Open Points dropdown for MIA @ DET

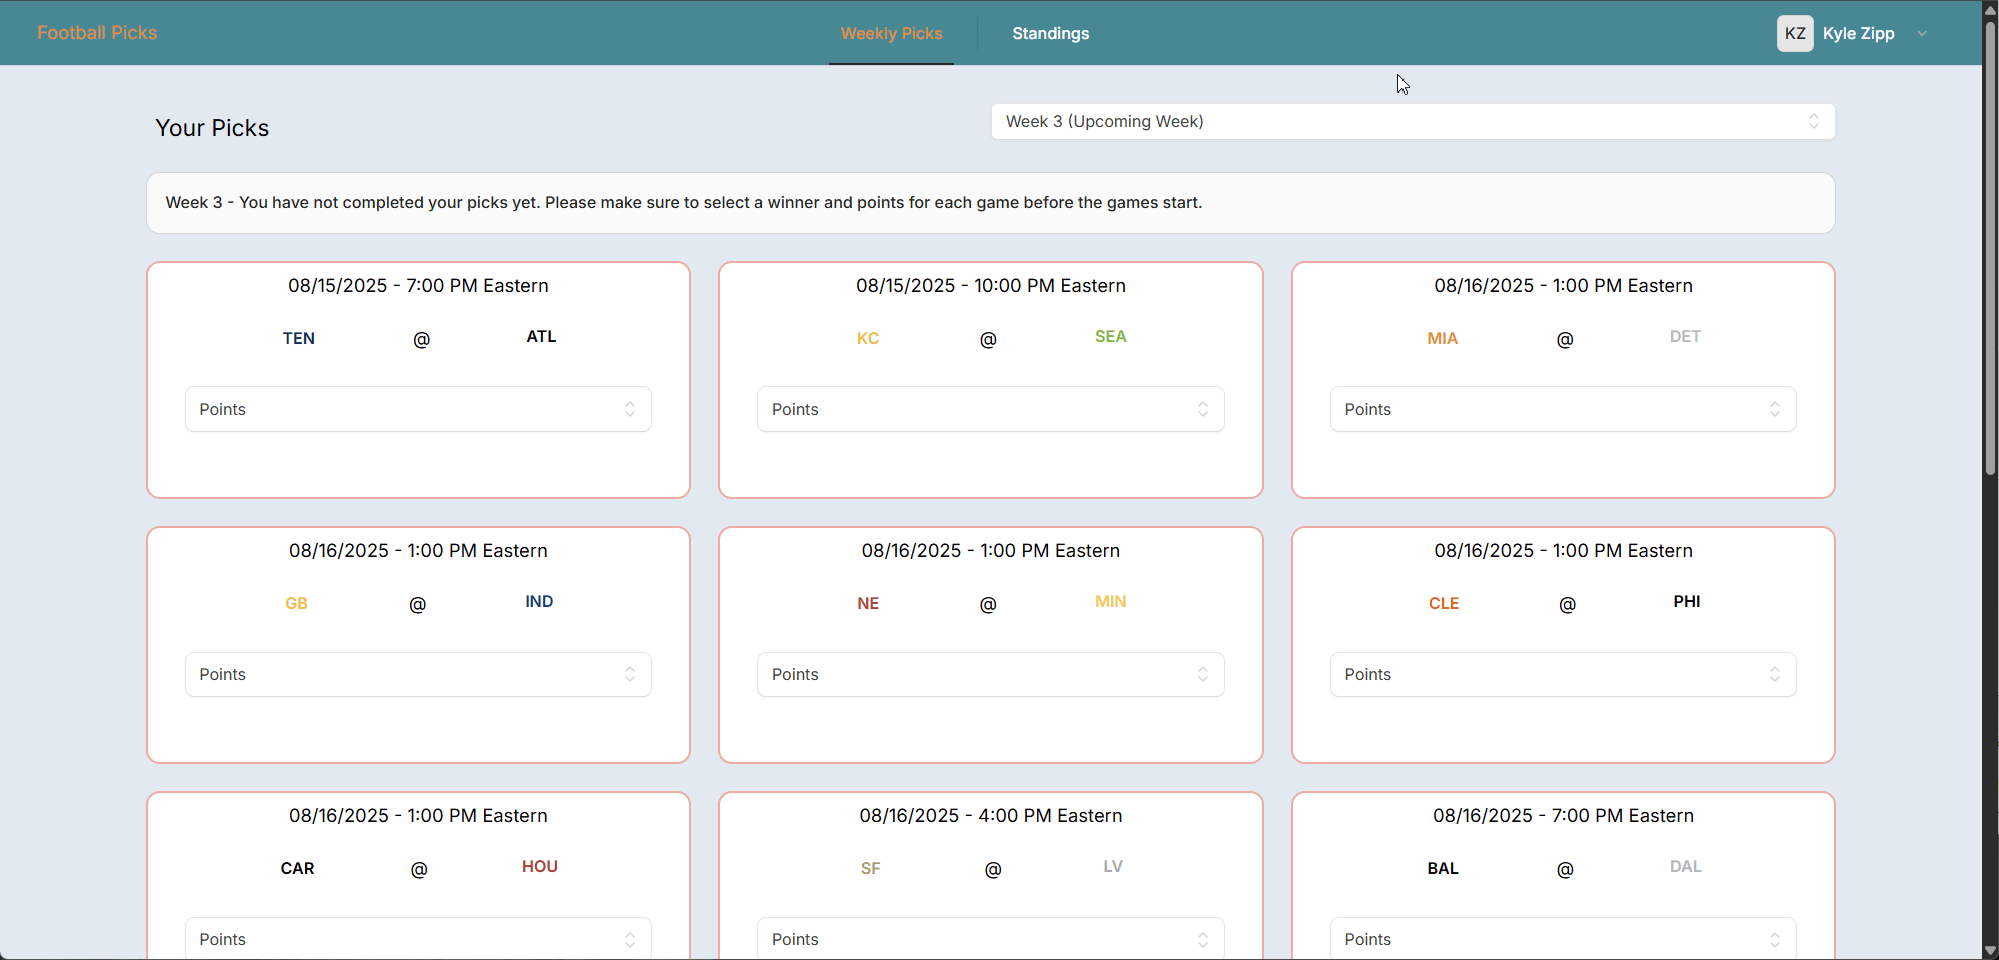[1563, 409]
